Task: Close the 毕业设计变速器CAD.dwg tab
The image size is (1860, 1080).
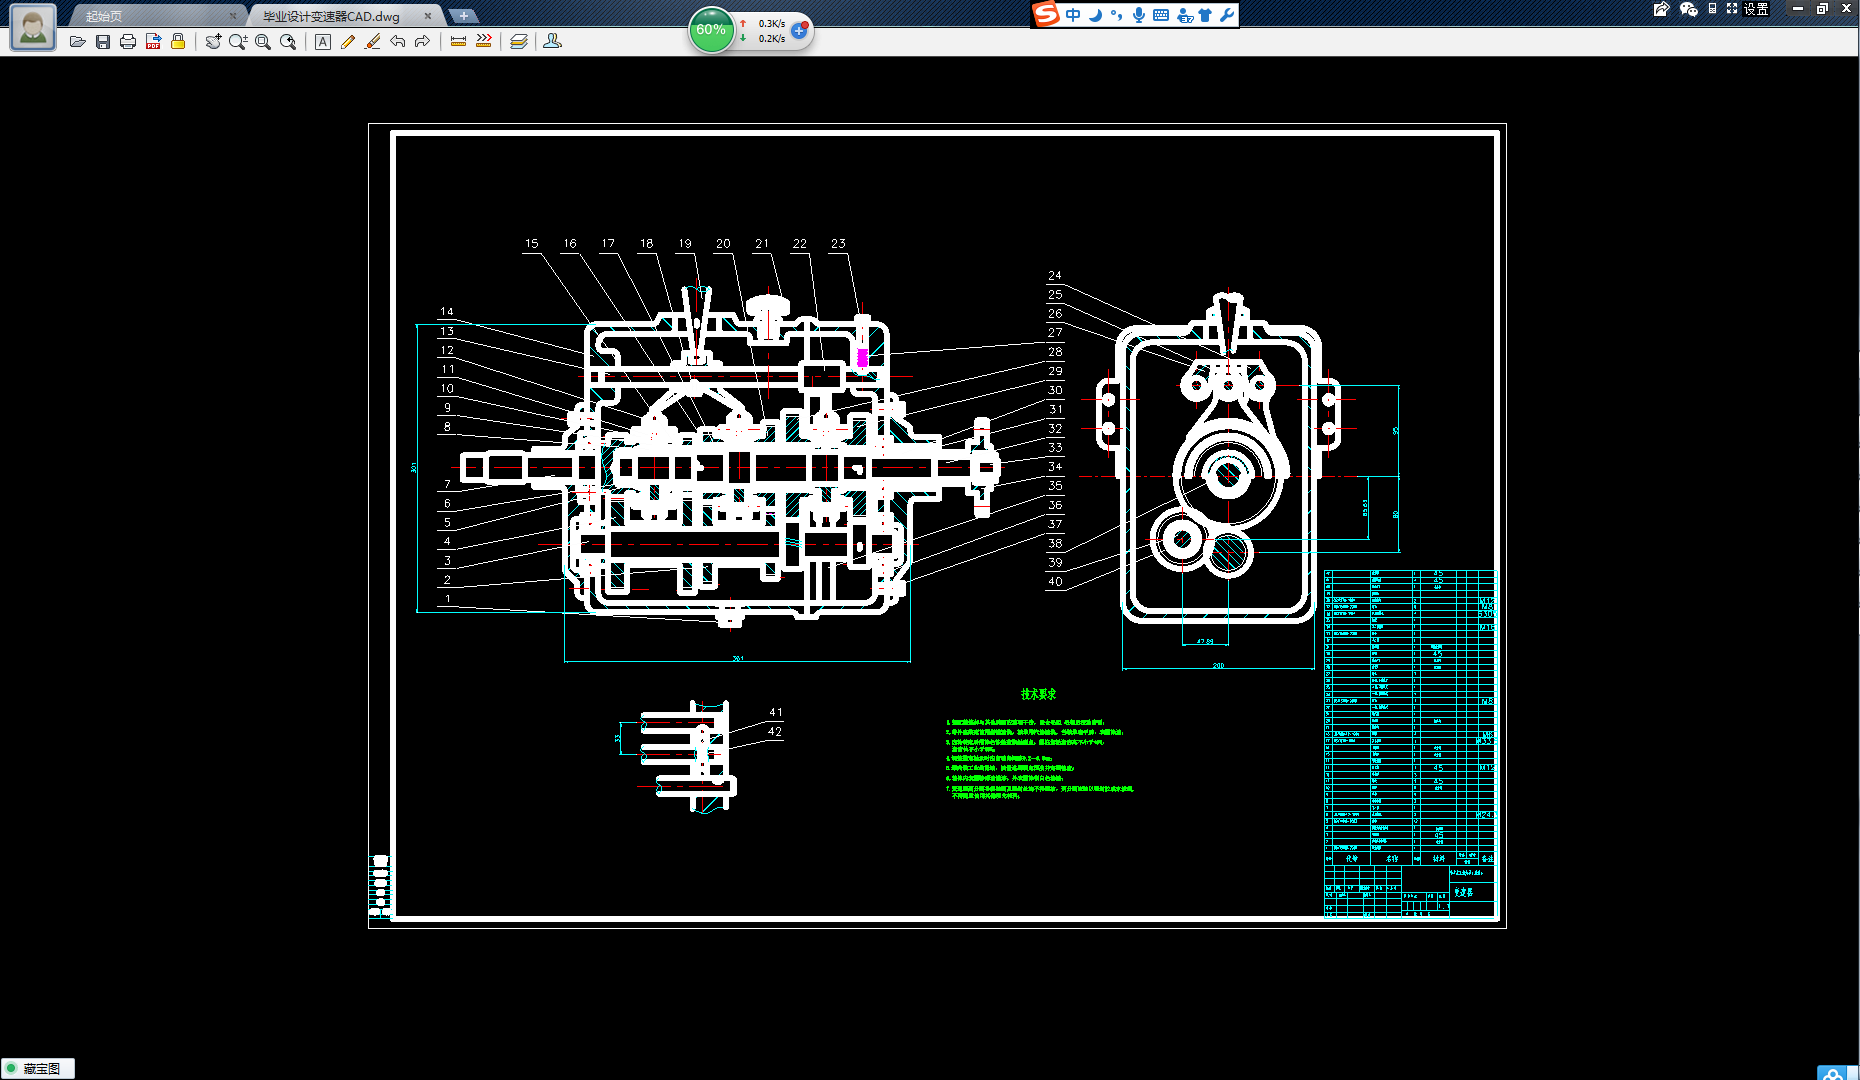Action: [x=428, y=16]
